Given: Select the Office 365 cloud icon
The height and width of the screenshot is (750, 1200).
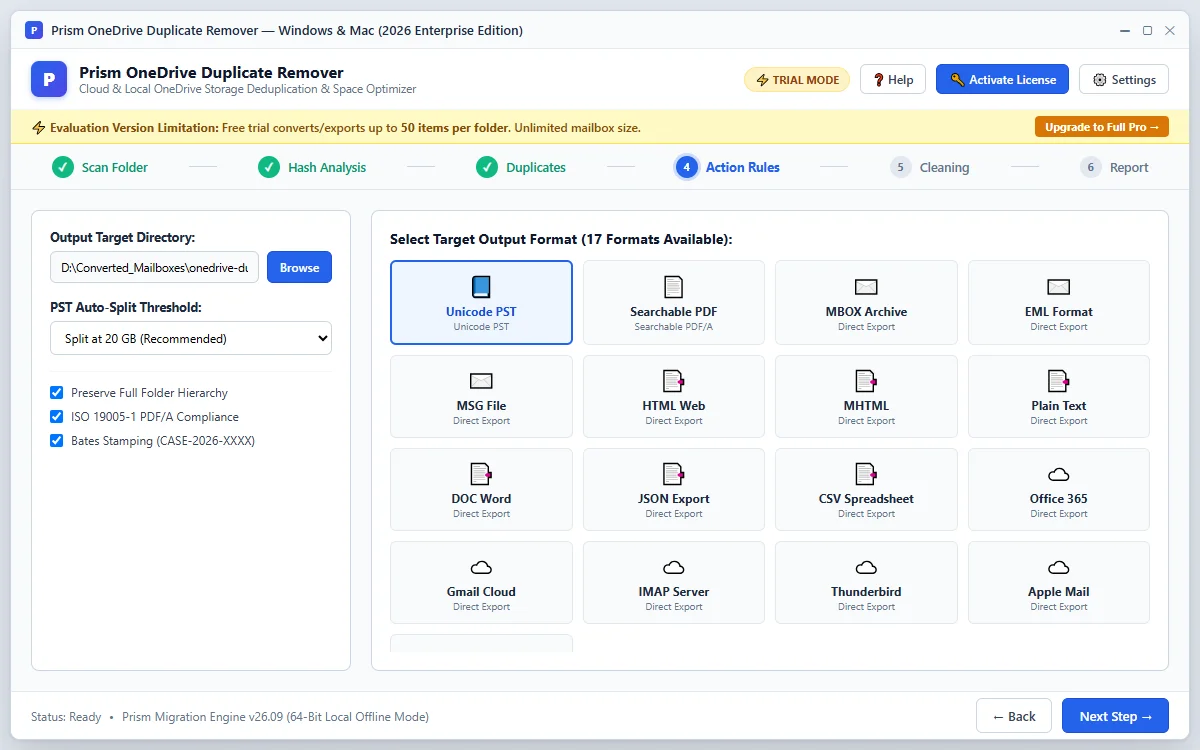Looking at the screenshot, I should 1059,474.
